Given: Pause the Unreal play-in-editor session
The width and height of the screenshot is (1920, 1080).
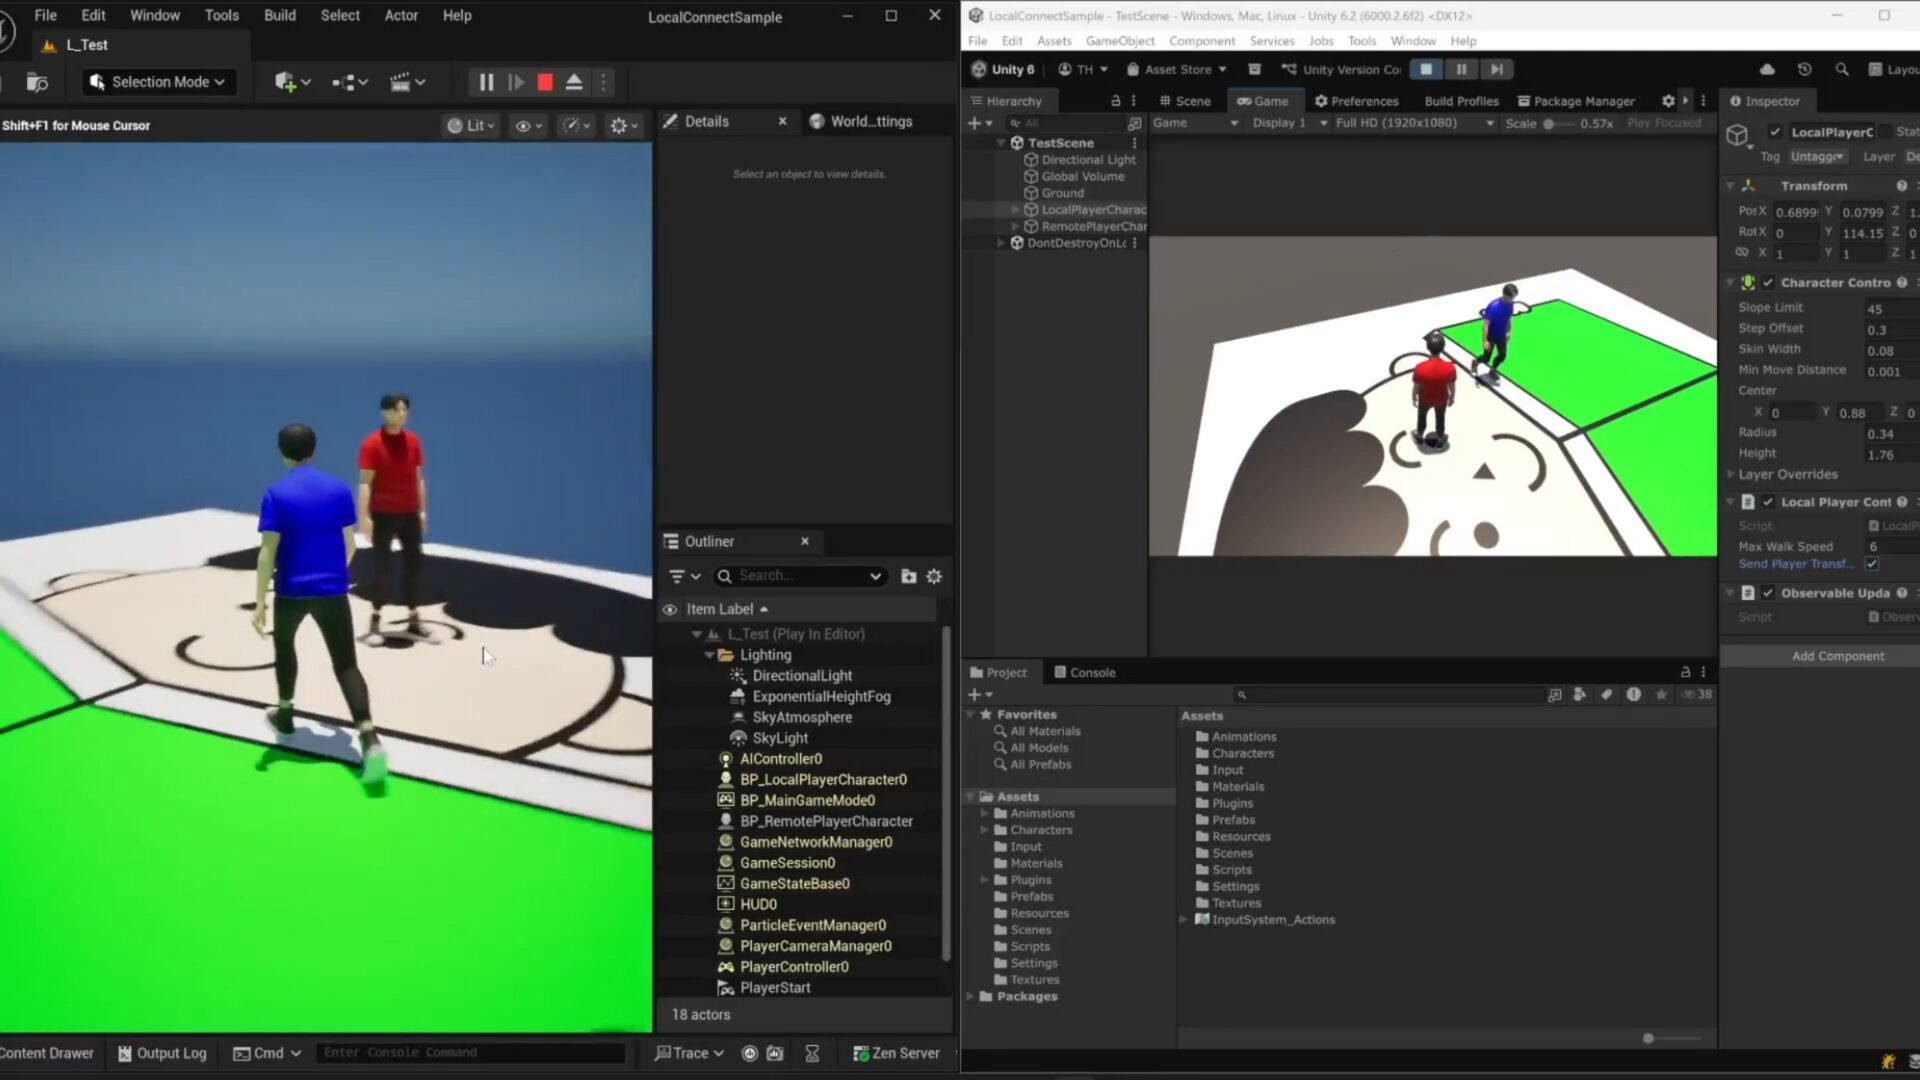Looking at the screenshot, I should [x=486, y=82].
